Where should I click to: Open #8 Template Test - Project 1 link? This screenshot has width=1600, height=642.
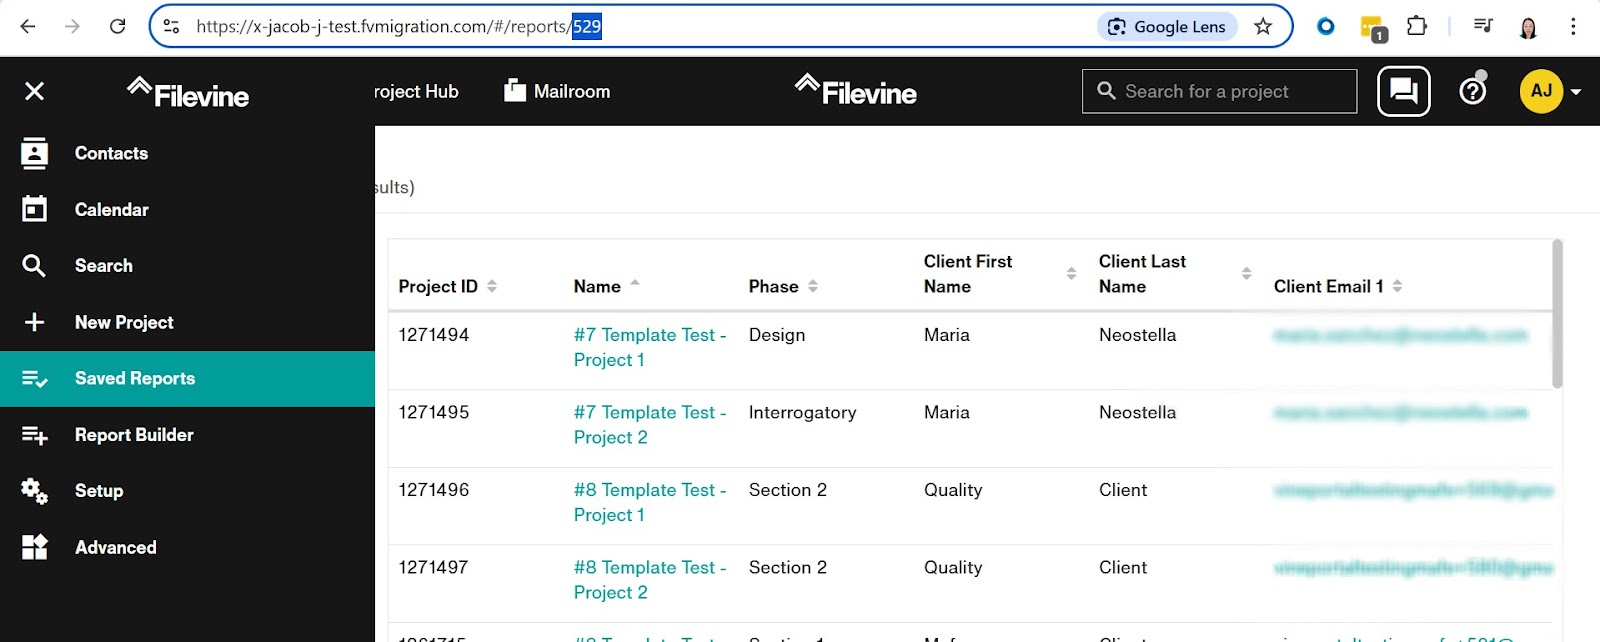(650, 502)
